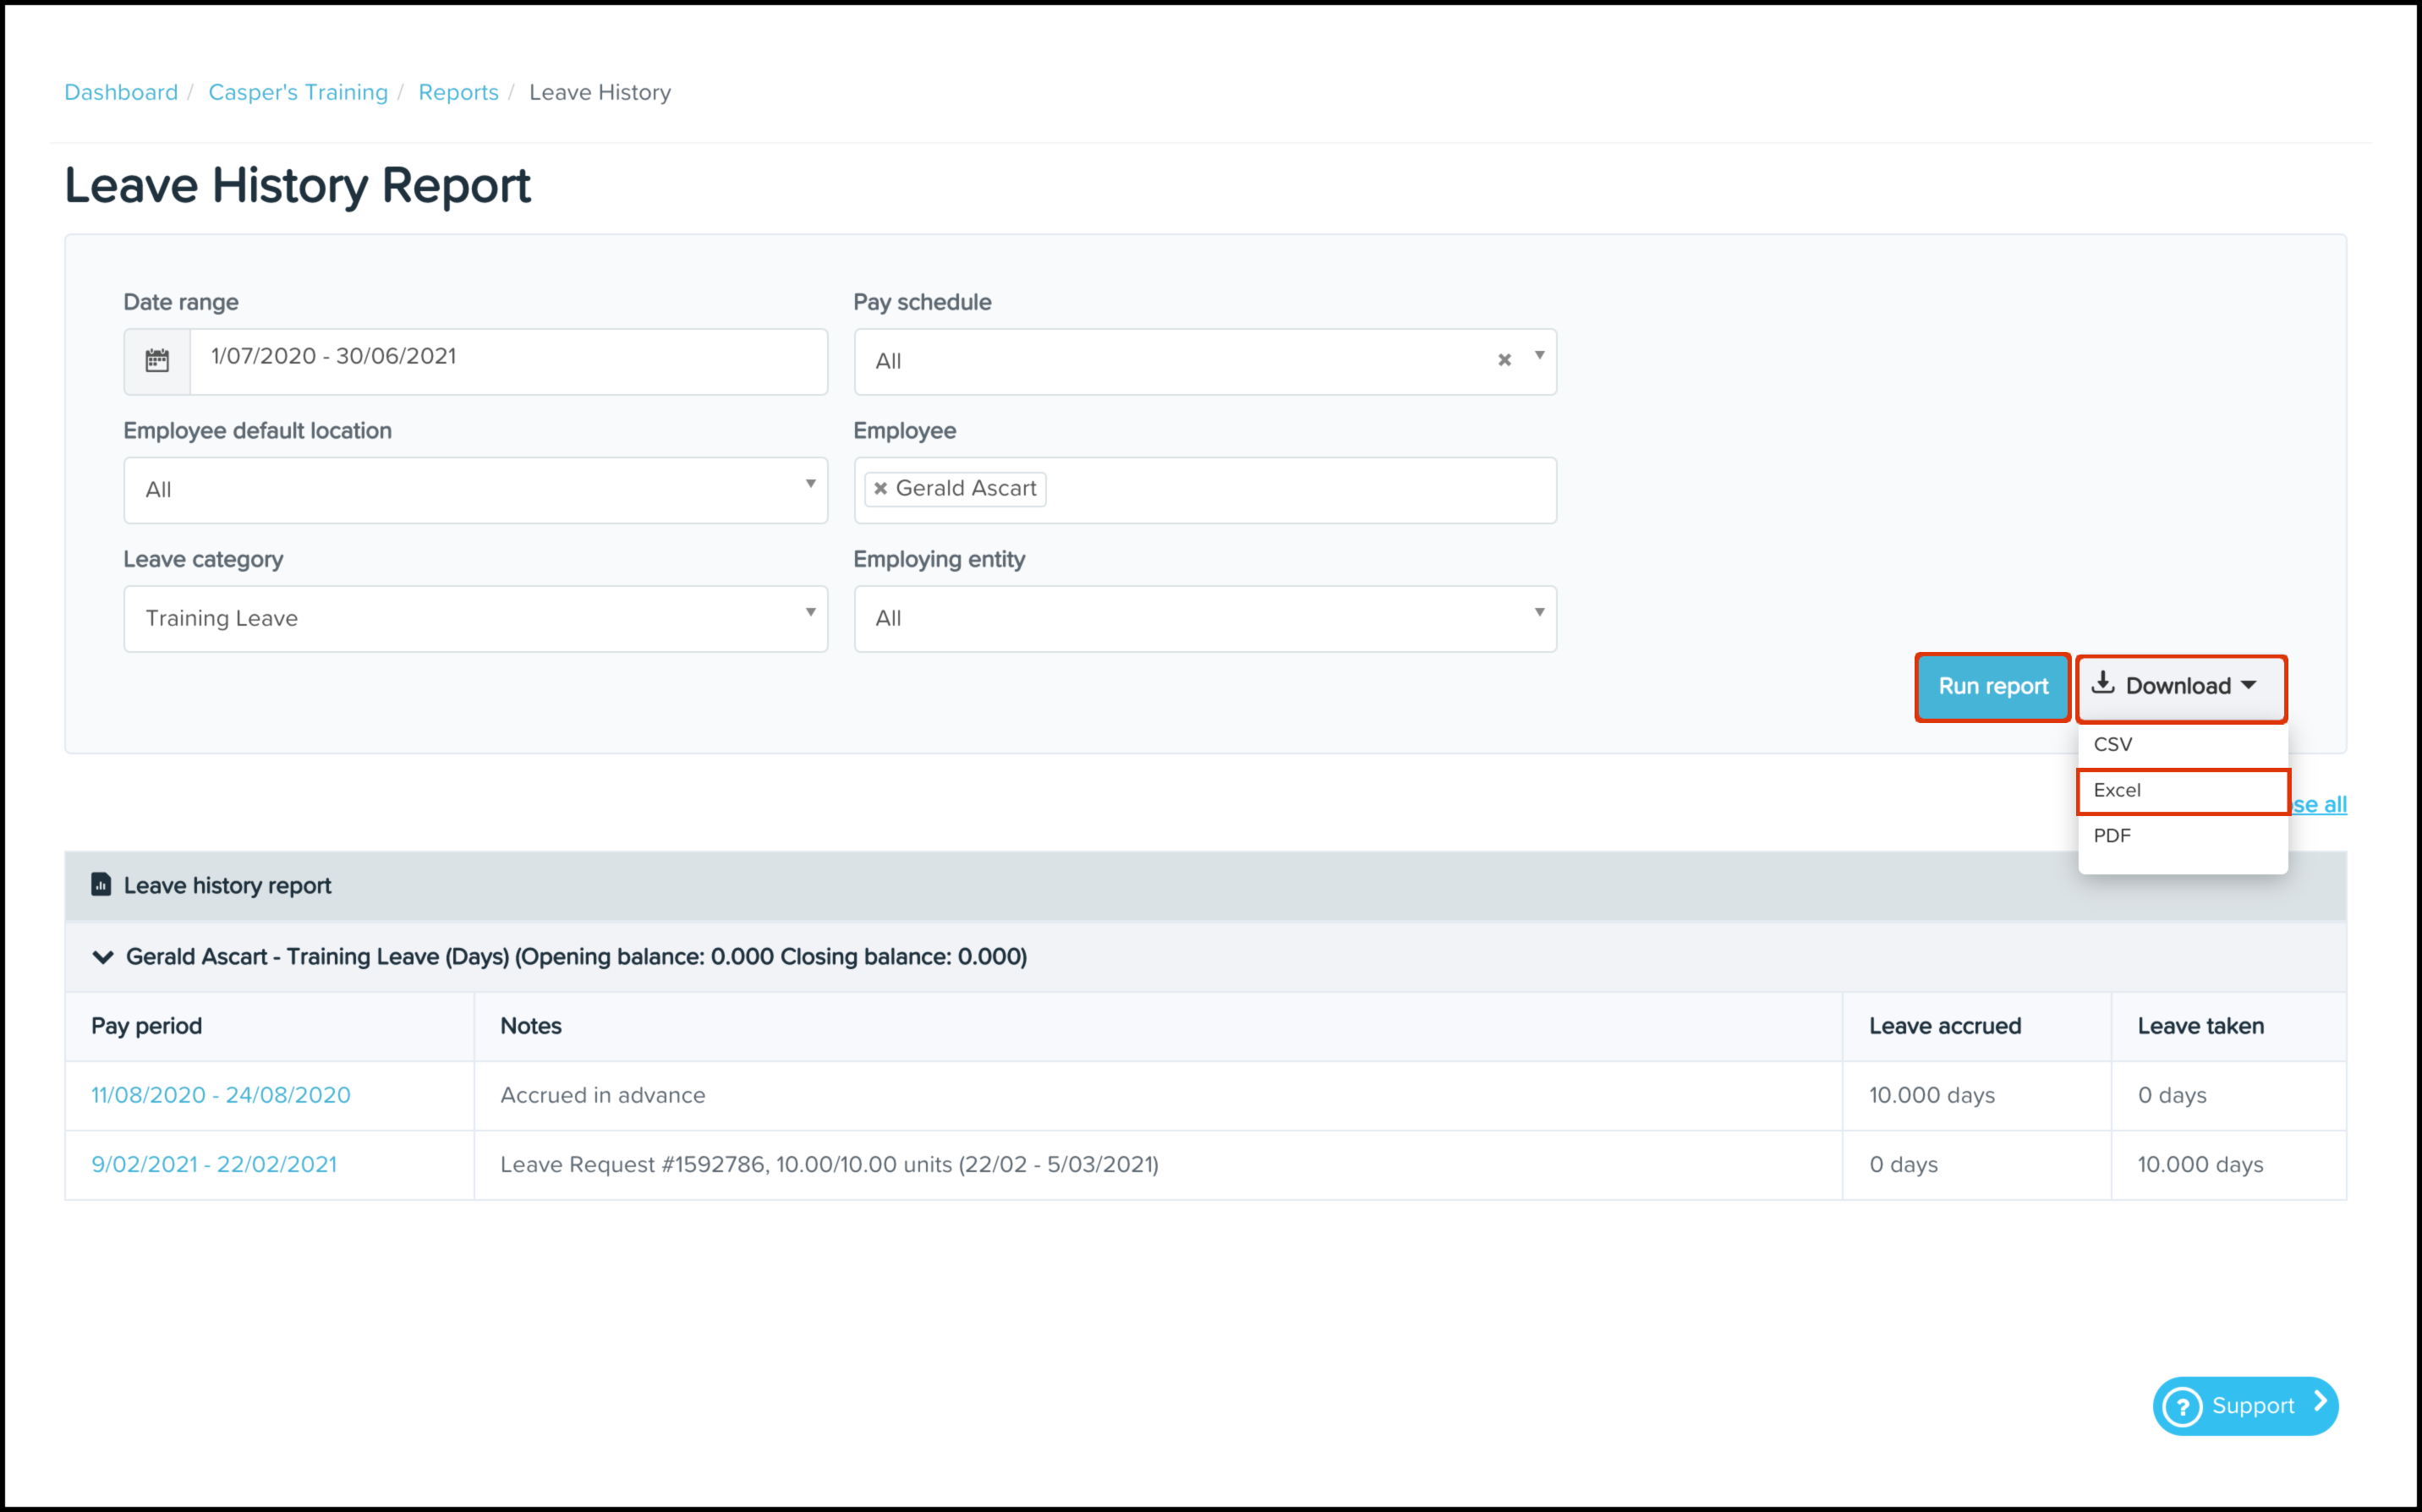Open the Employee default location dropdown
The width and height of the screenshot is (2422, 1512).
(x=475, y=490)
